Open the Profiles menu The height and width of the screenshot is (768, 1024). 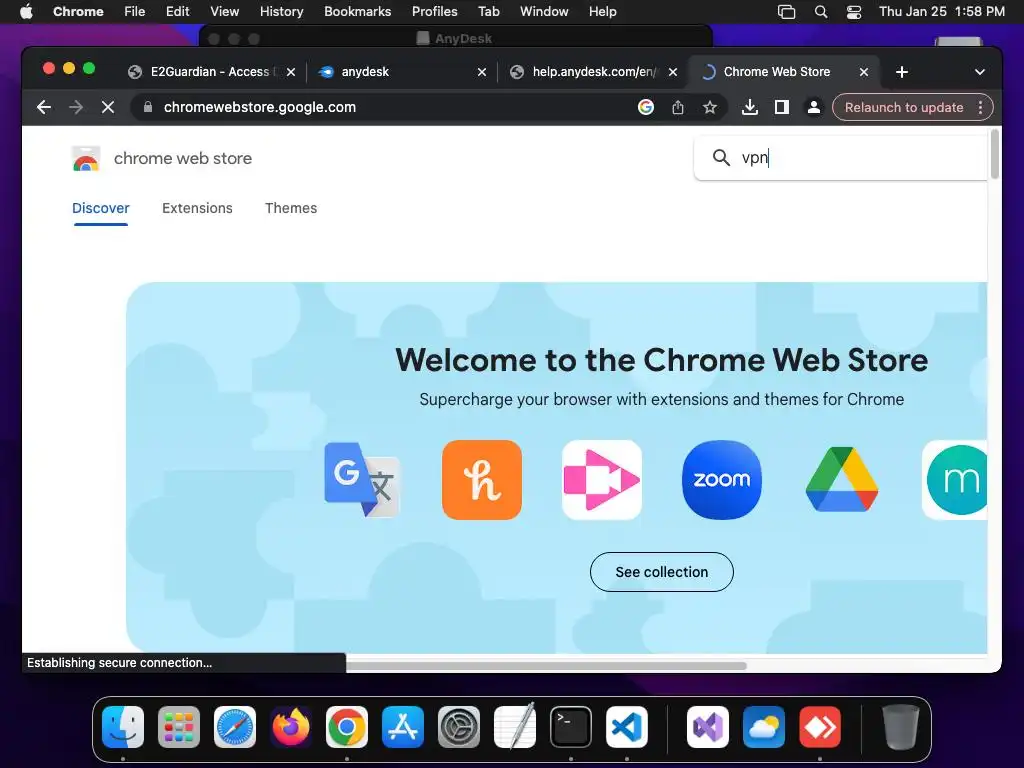434,11
